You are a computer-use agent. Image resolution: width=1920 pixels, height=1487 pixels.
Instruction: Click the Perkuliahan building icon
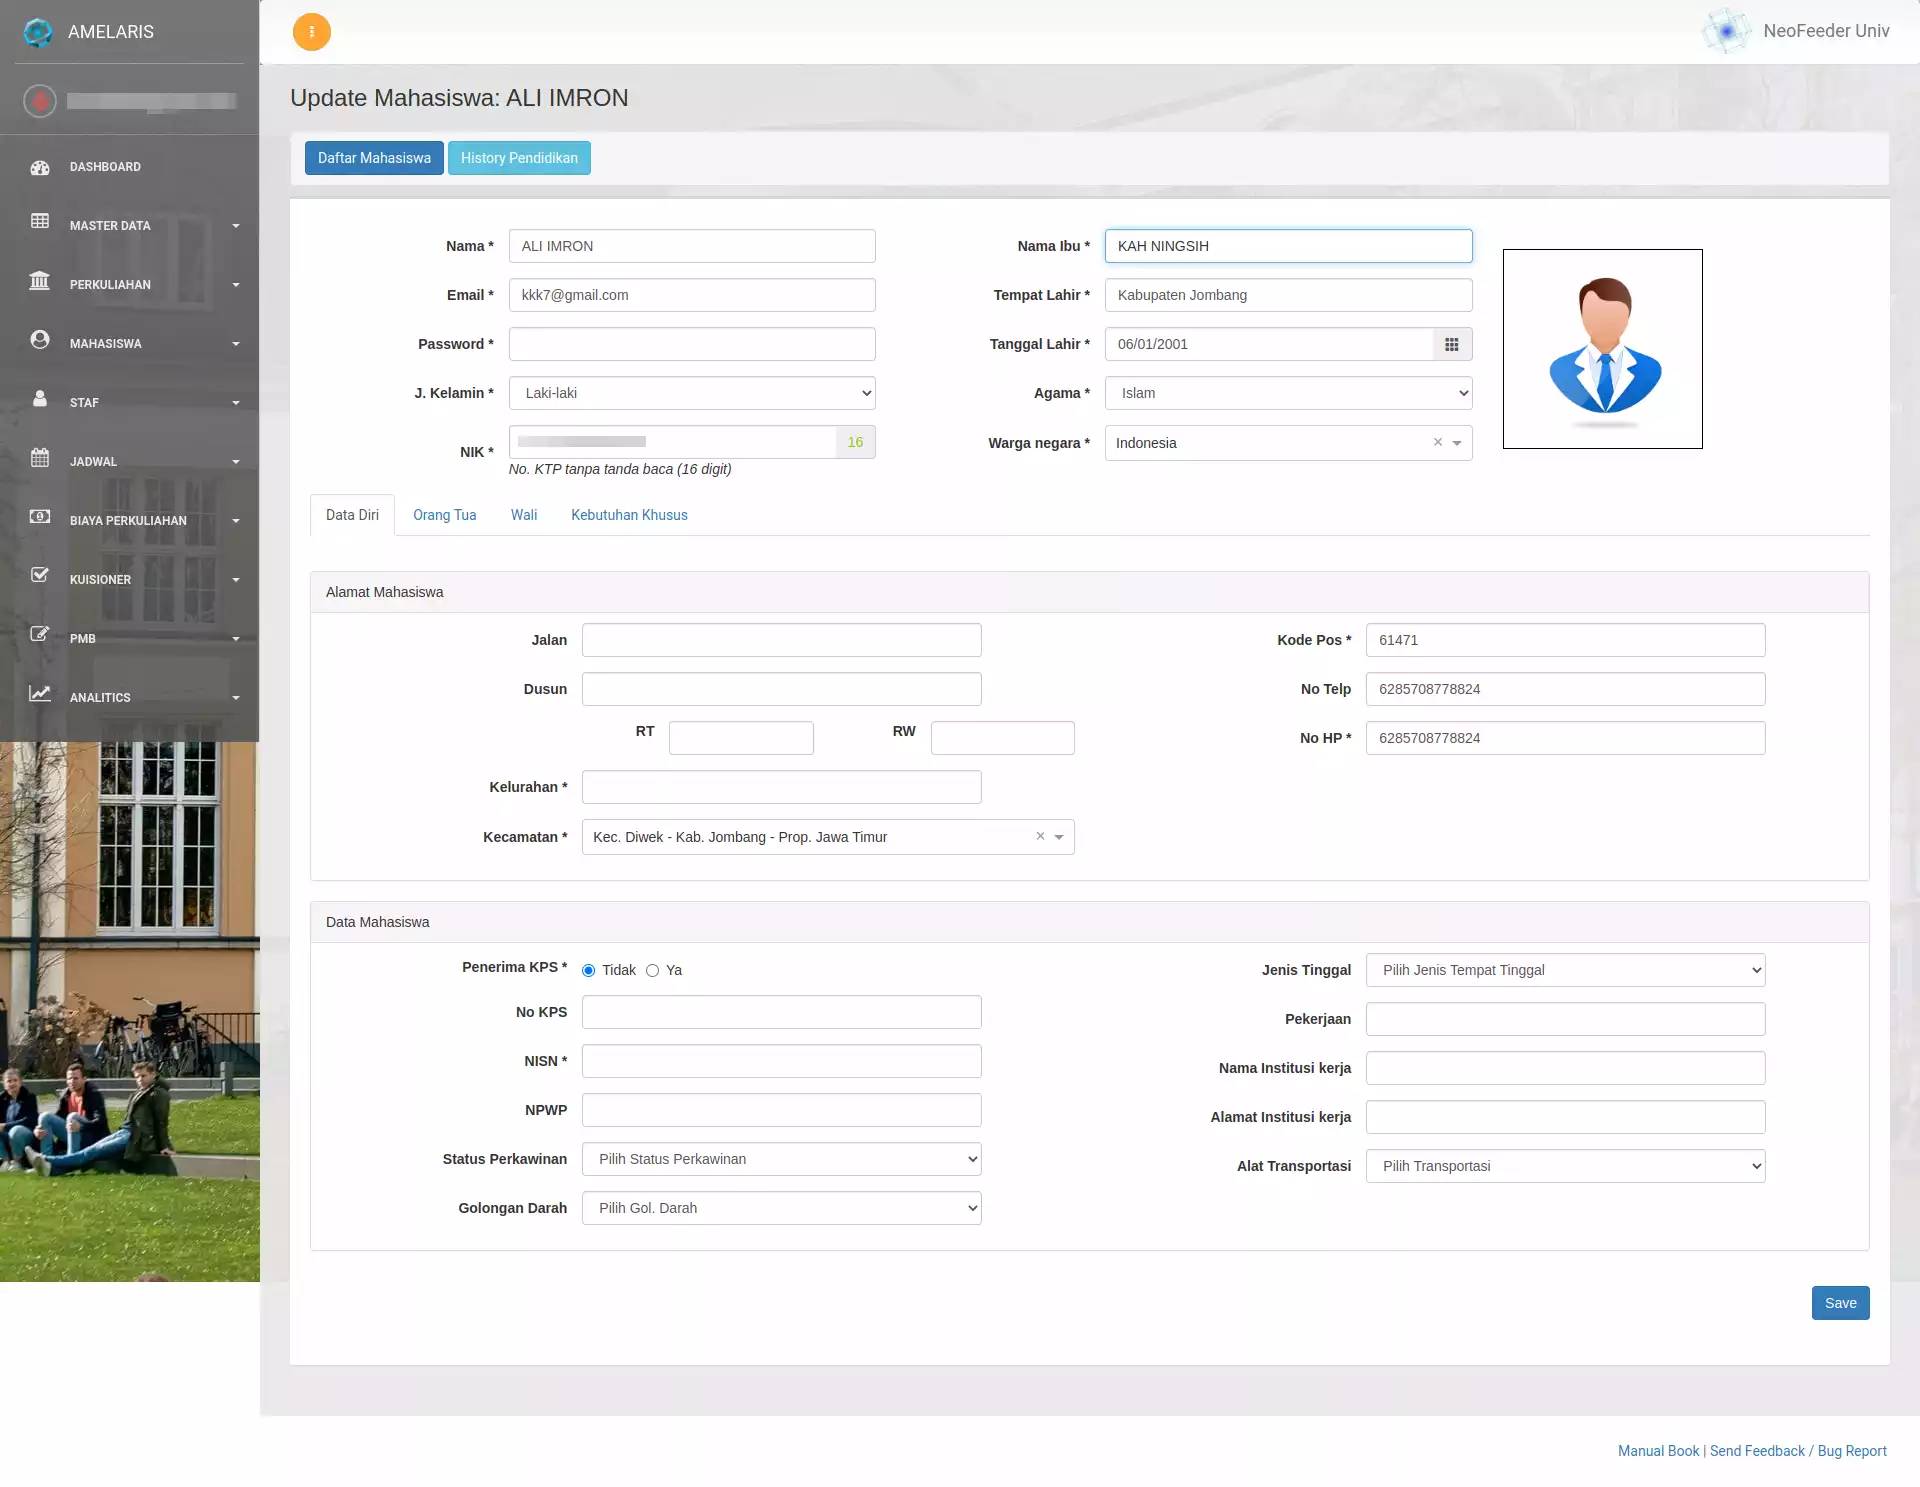click(40, 280)
